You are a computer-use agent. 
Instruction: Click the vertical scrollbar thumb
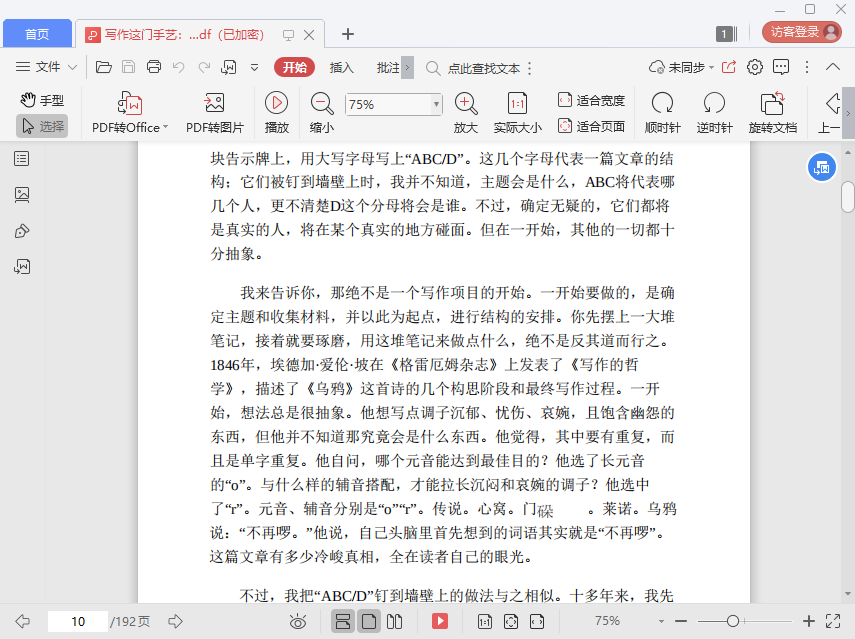847,197
